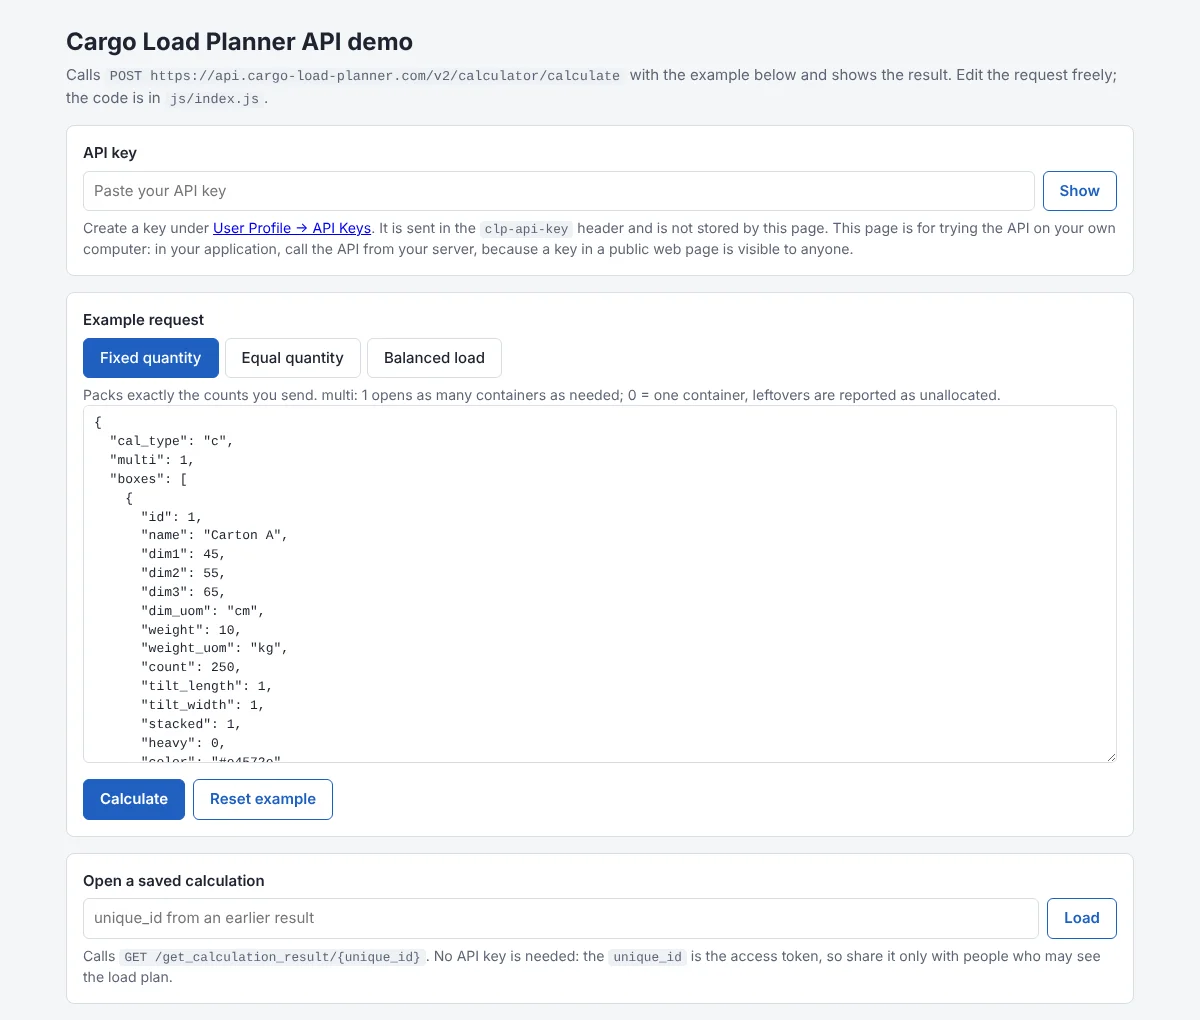This screenshot has width=1200, height=1020.
Task: Click the Paste your API key field
Action: click(x=558, y=191)
